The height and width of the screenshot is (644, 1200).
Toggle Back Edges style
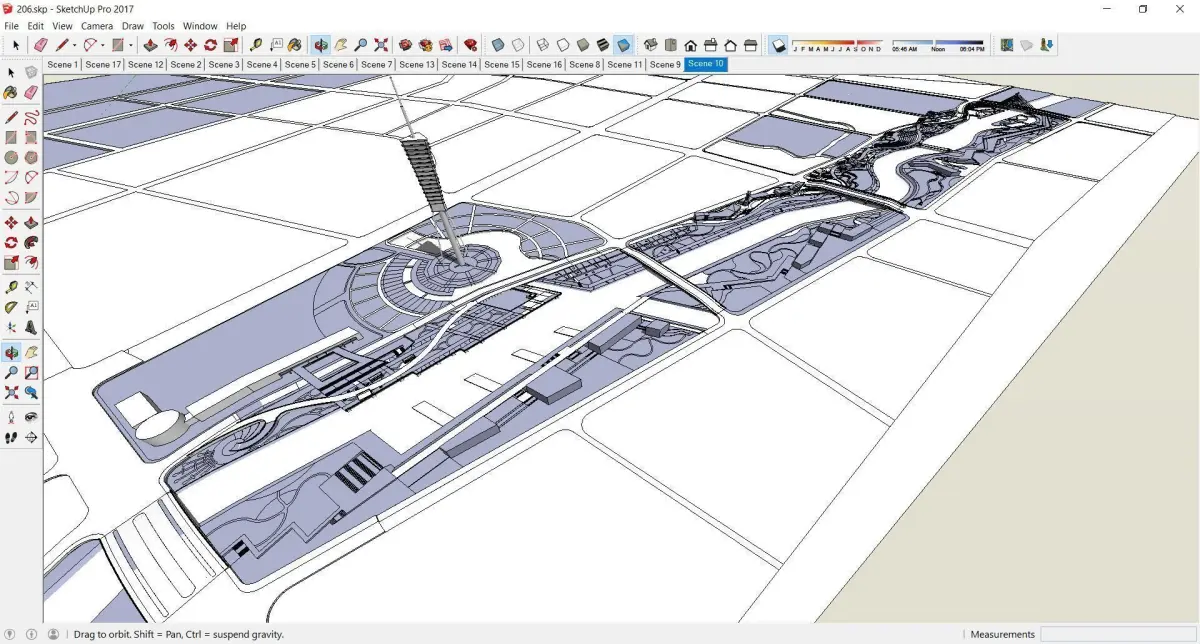tap(517, 45)
